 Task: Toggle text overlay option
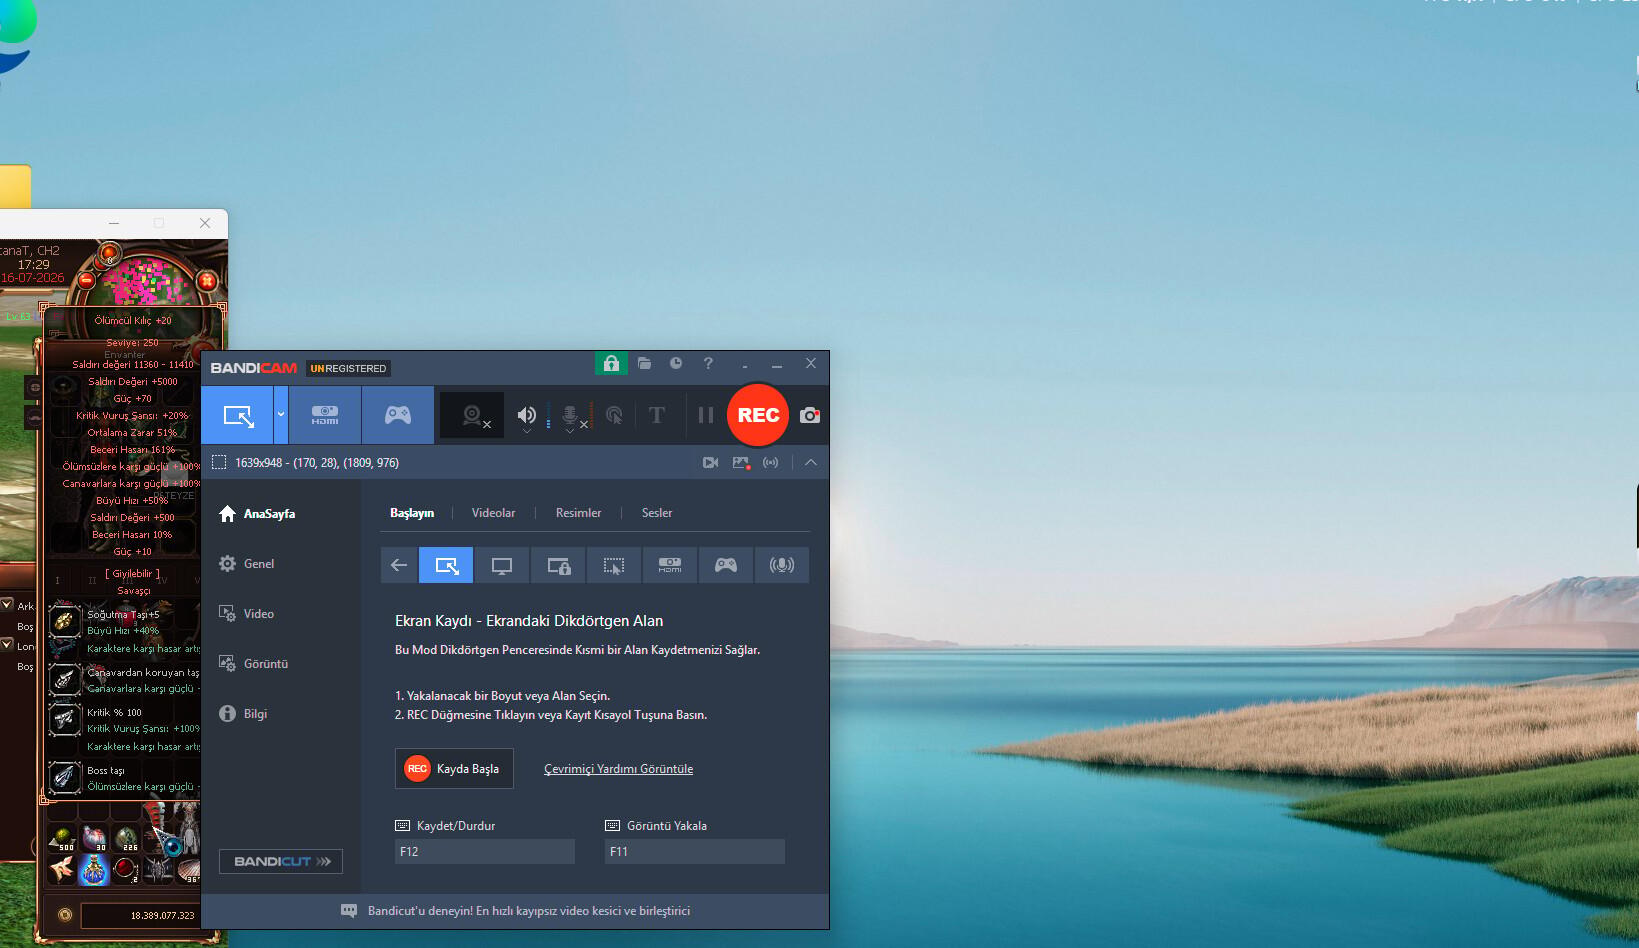tap(657, 415)
